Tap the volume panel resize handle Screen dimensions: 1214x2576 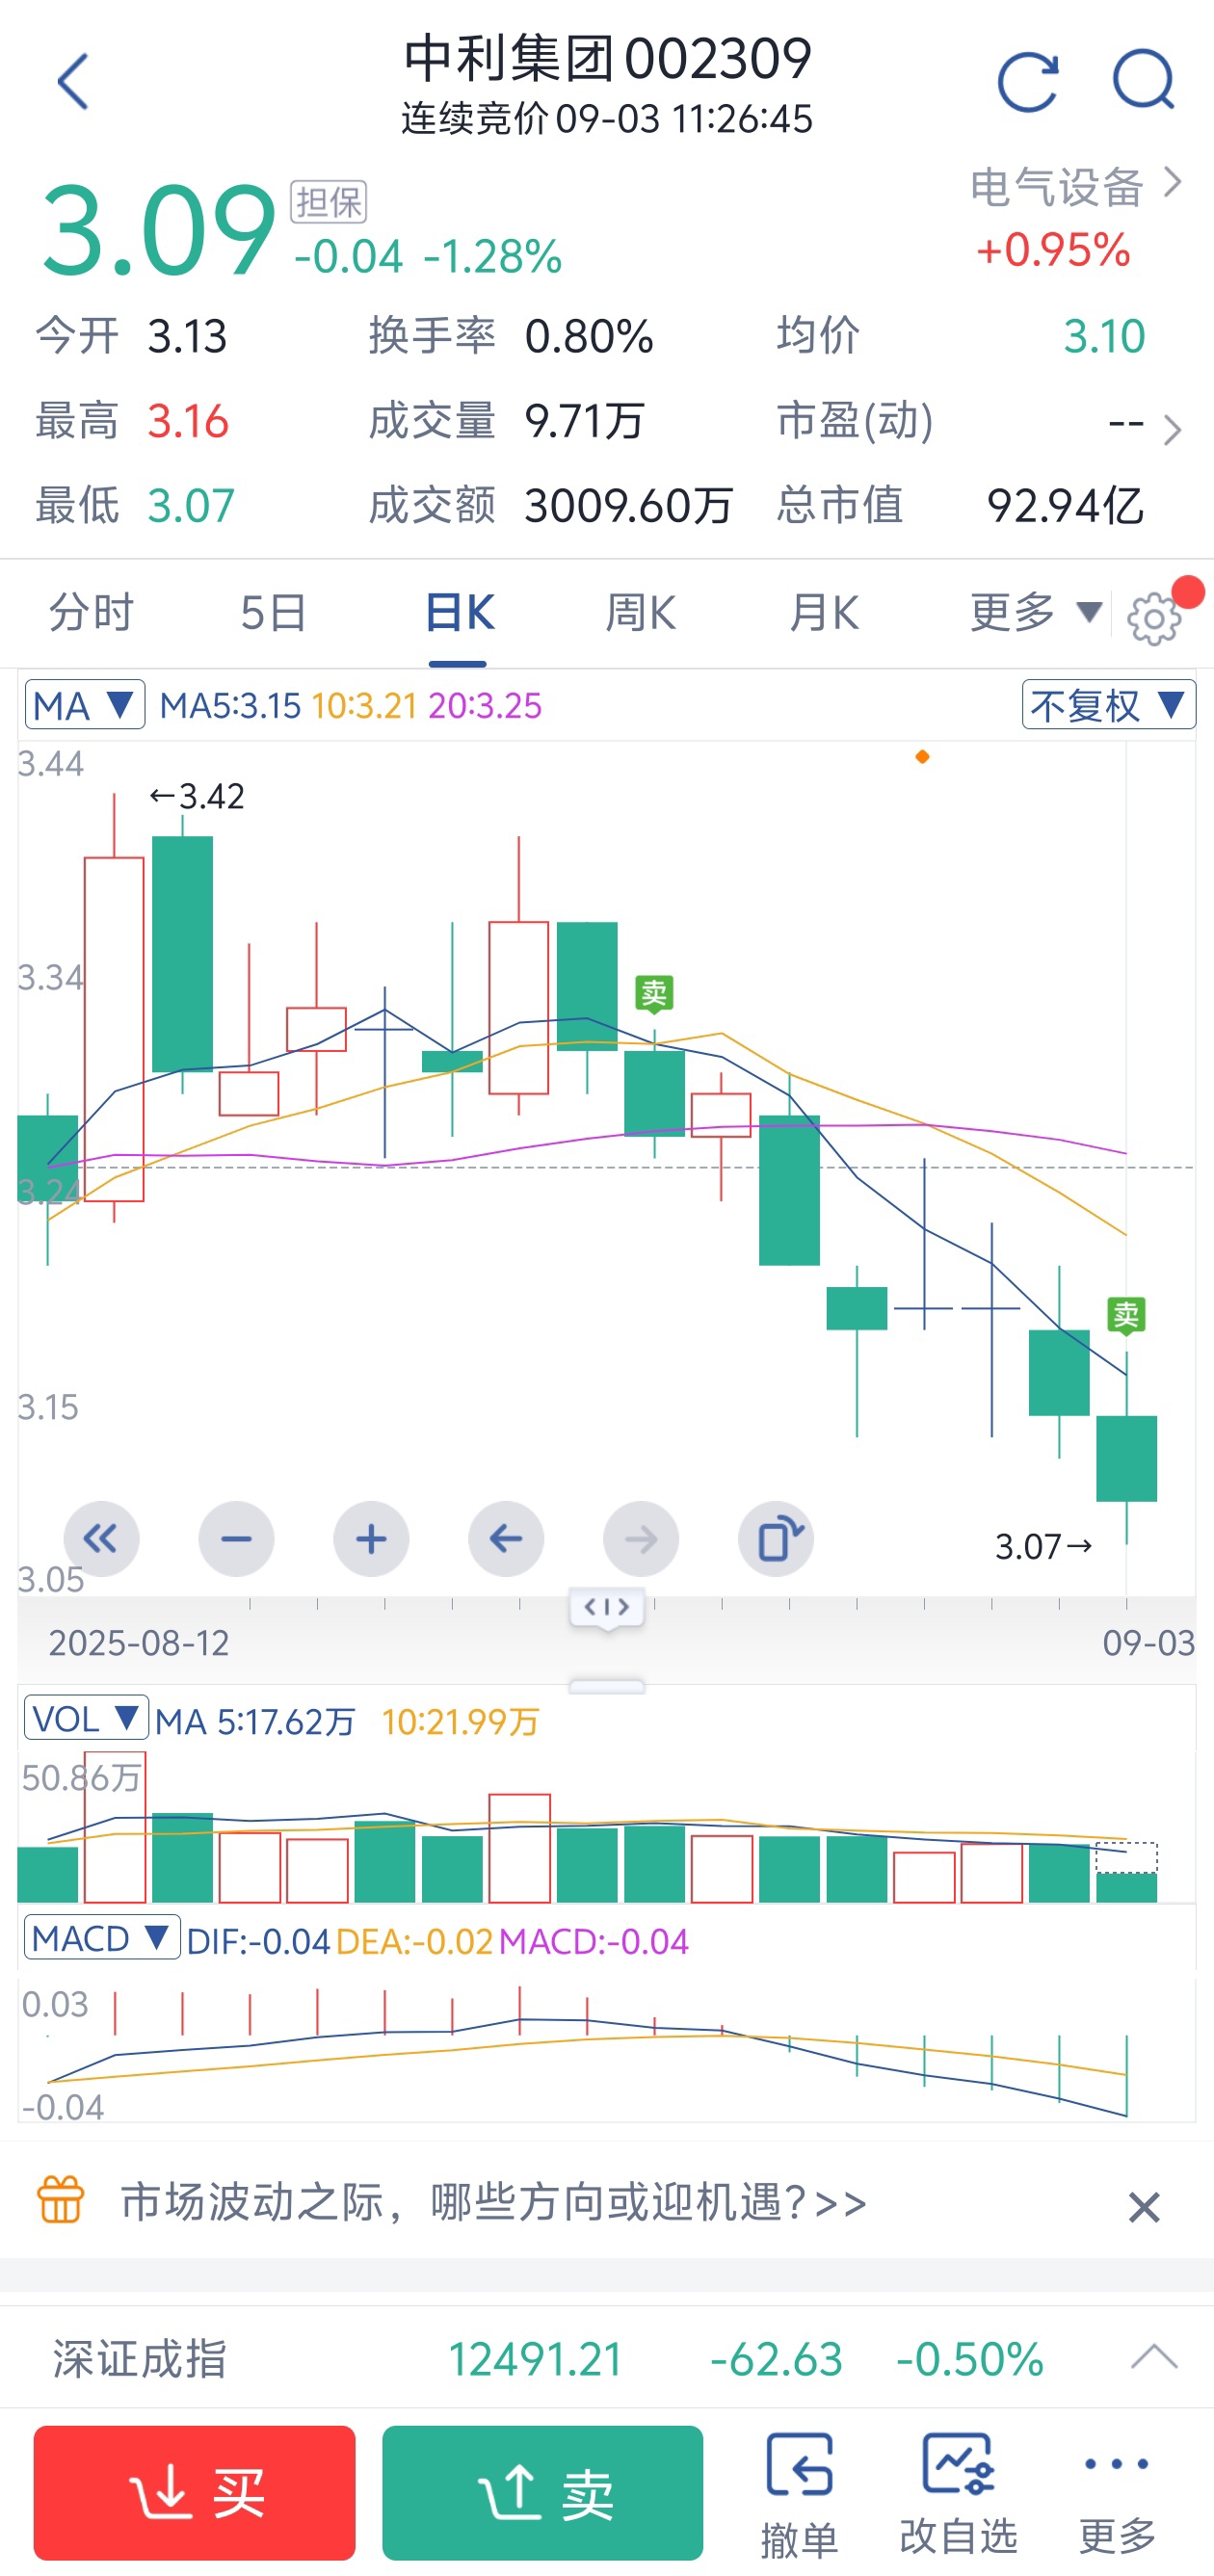[x=607, y=1687]
